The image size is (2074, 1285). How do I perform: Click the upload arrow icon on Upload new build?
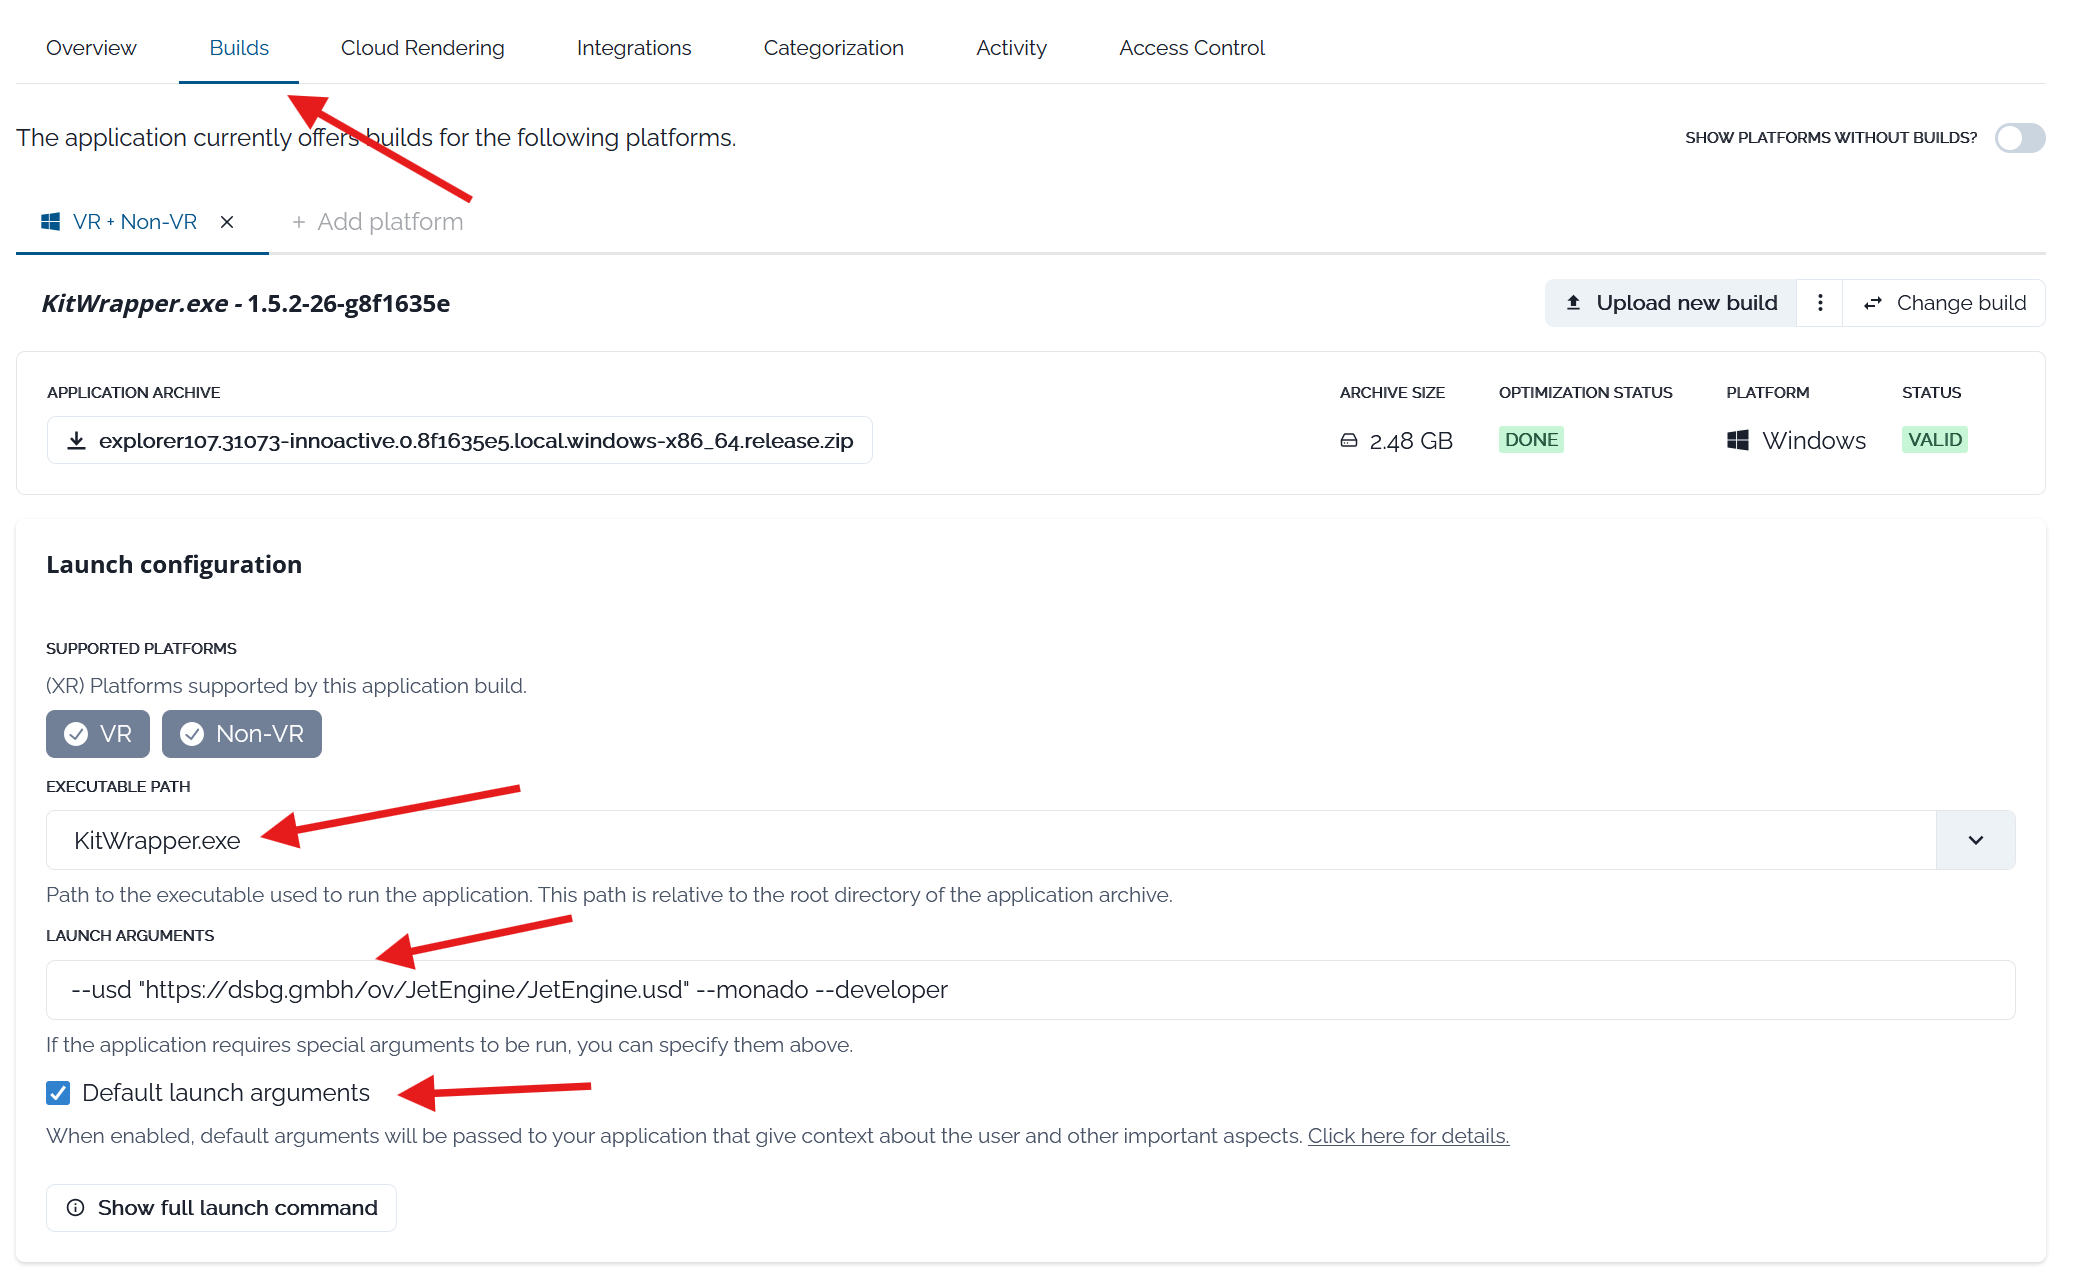tap(1573, 303)
